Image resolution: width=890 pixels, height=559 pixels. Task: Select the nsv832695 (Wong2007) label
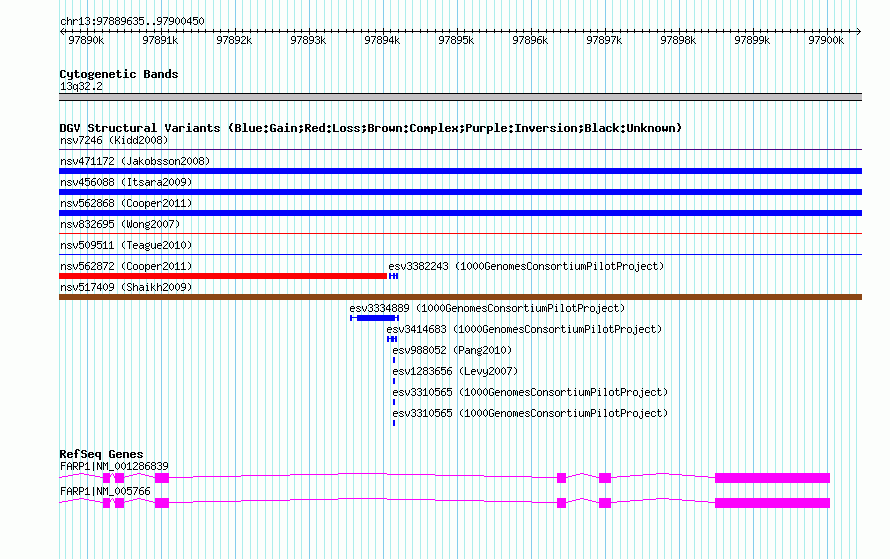coord(120,224)
